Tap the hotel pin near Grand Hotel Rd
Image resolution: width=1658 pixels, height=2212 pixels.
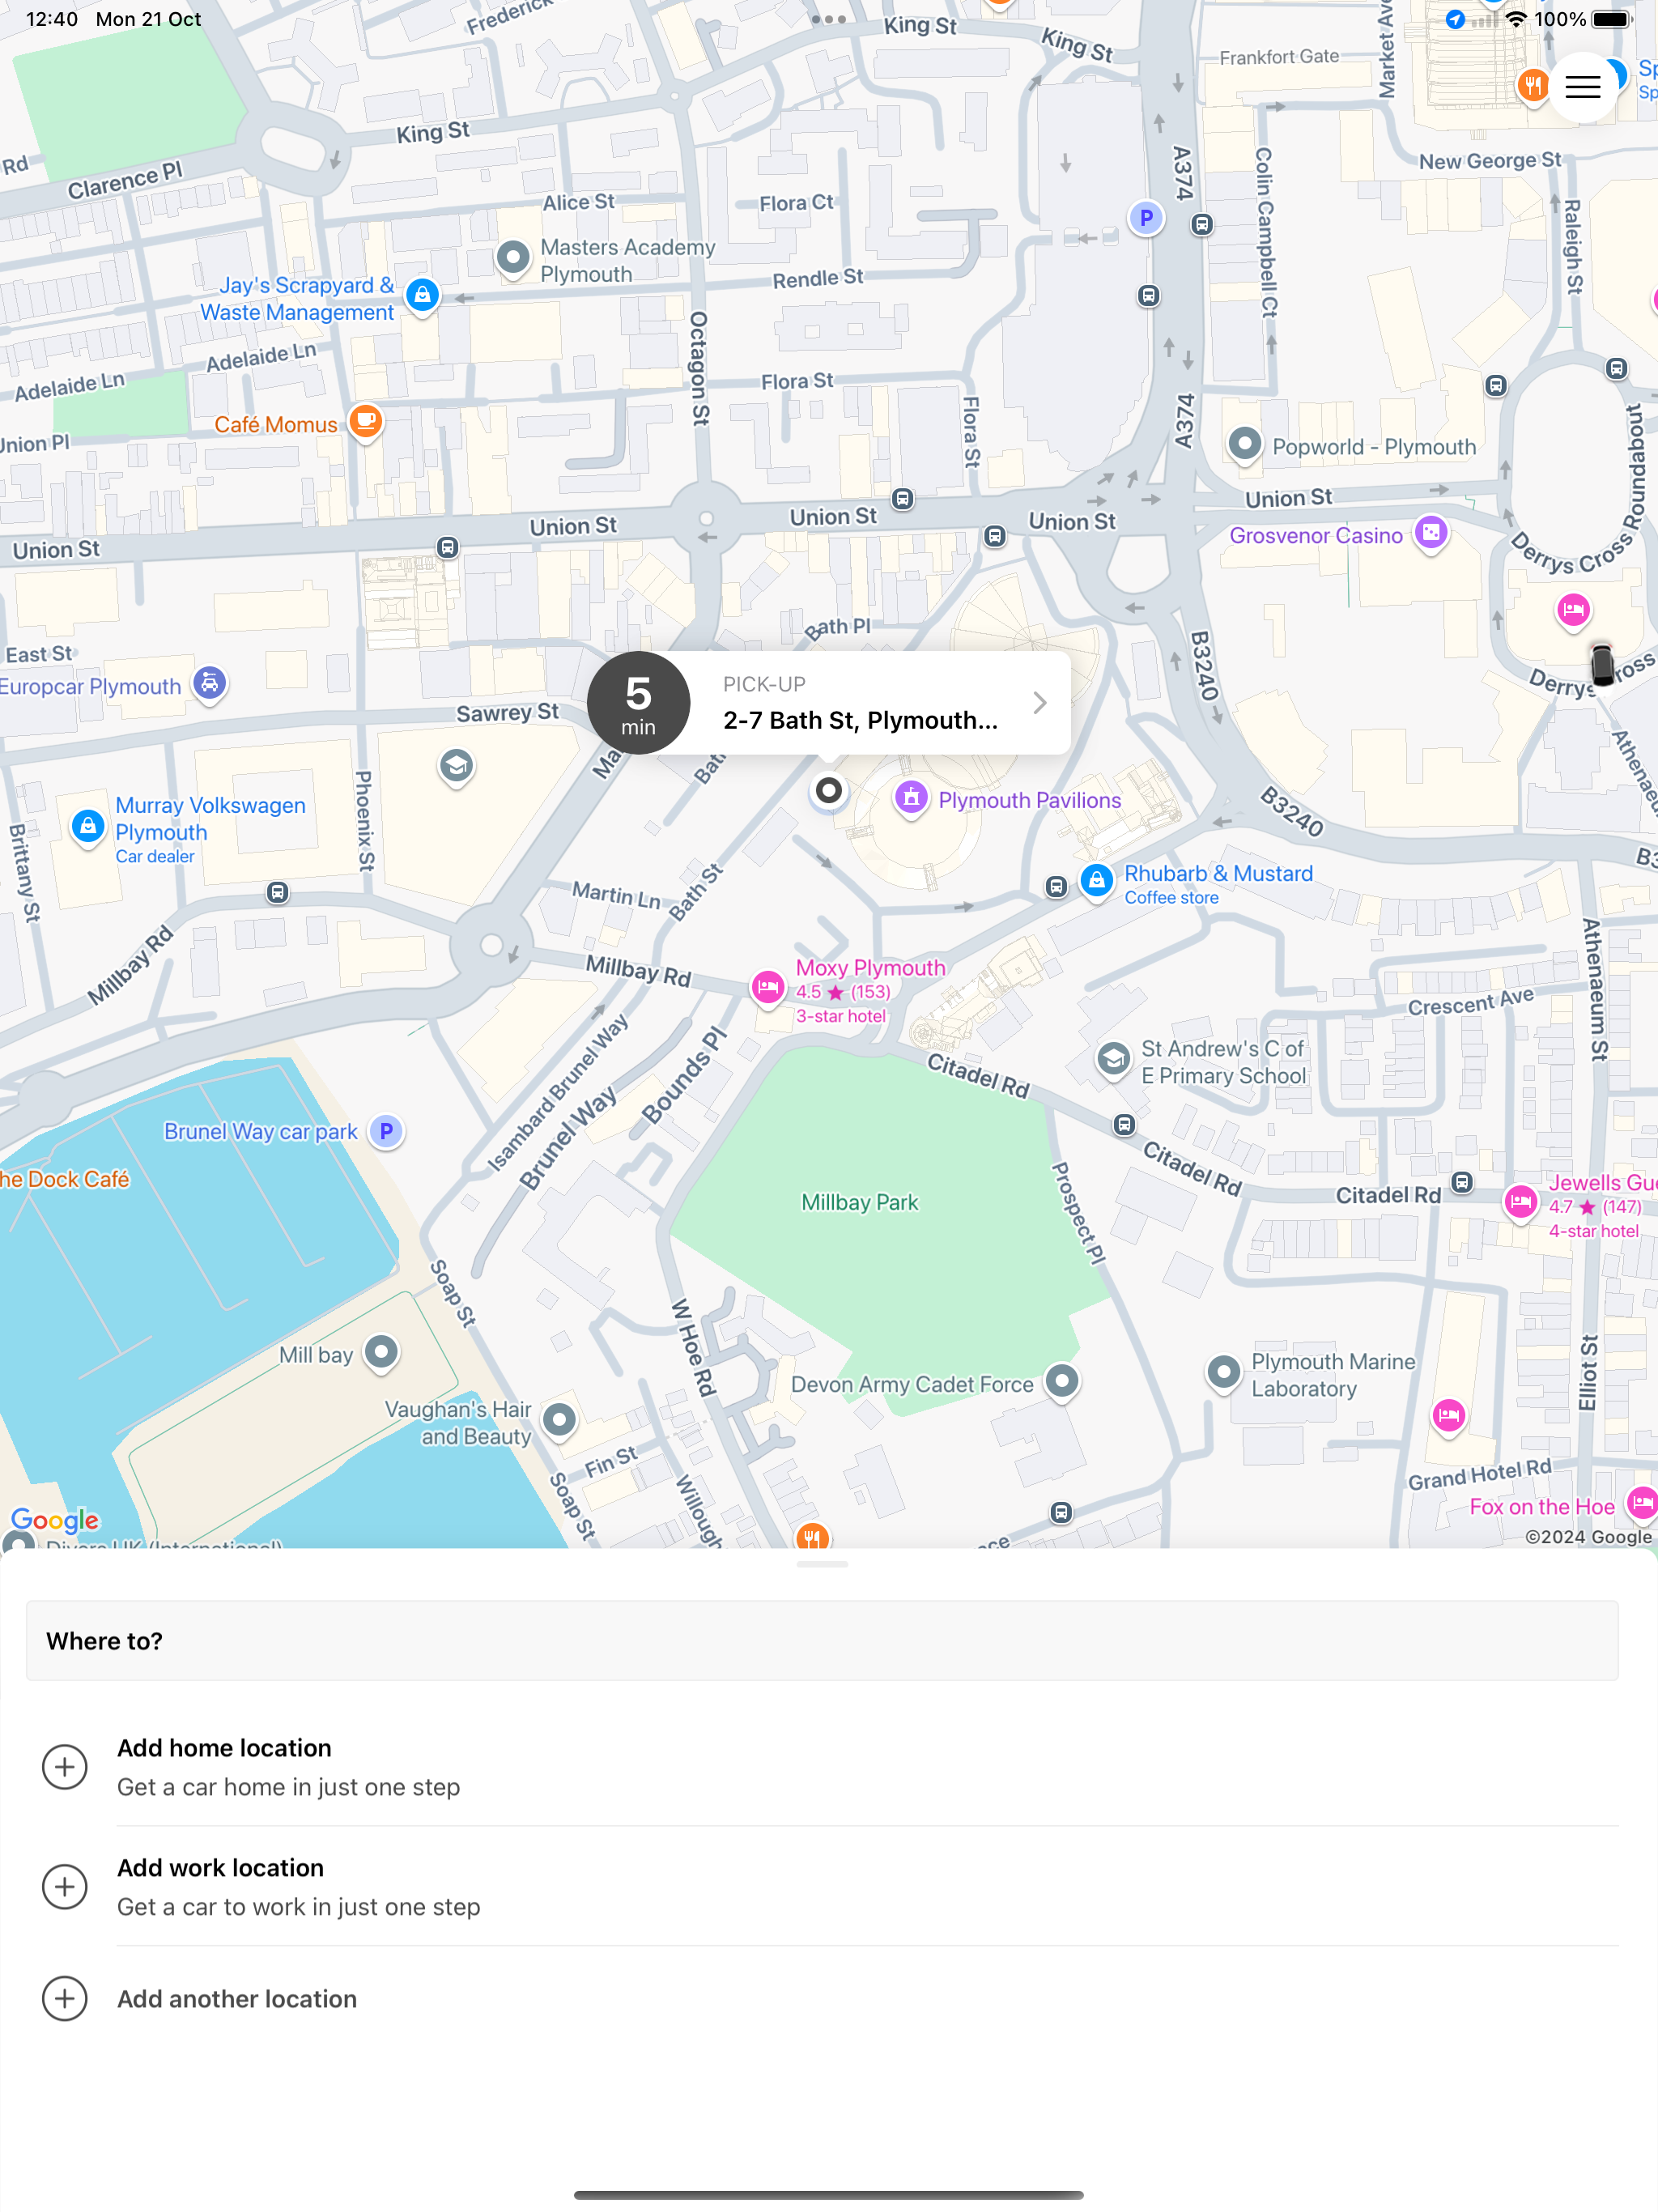point(1449,1415)
